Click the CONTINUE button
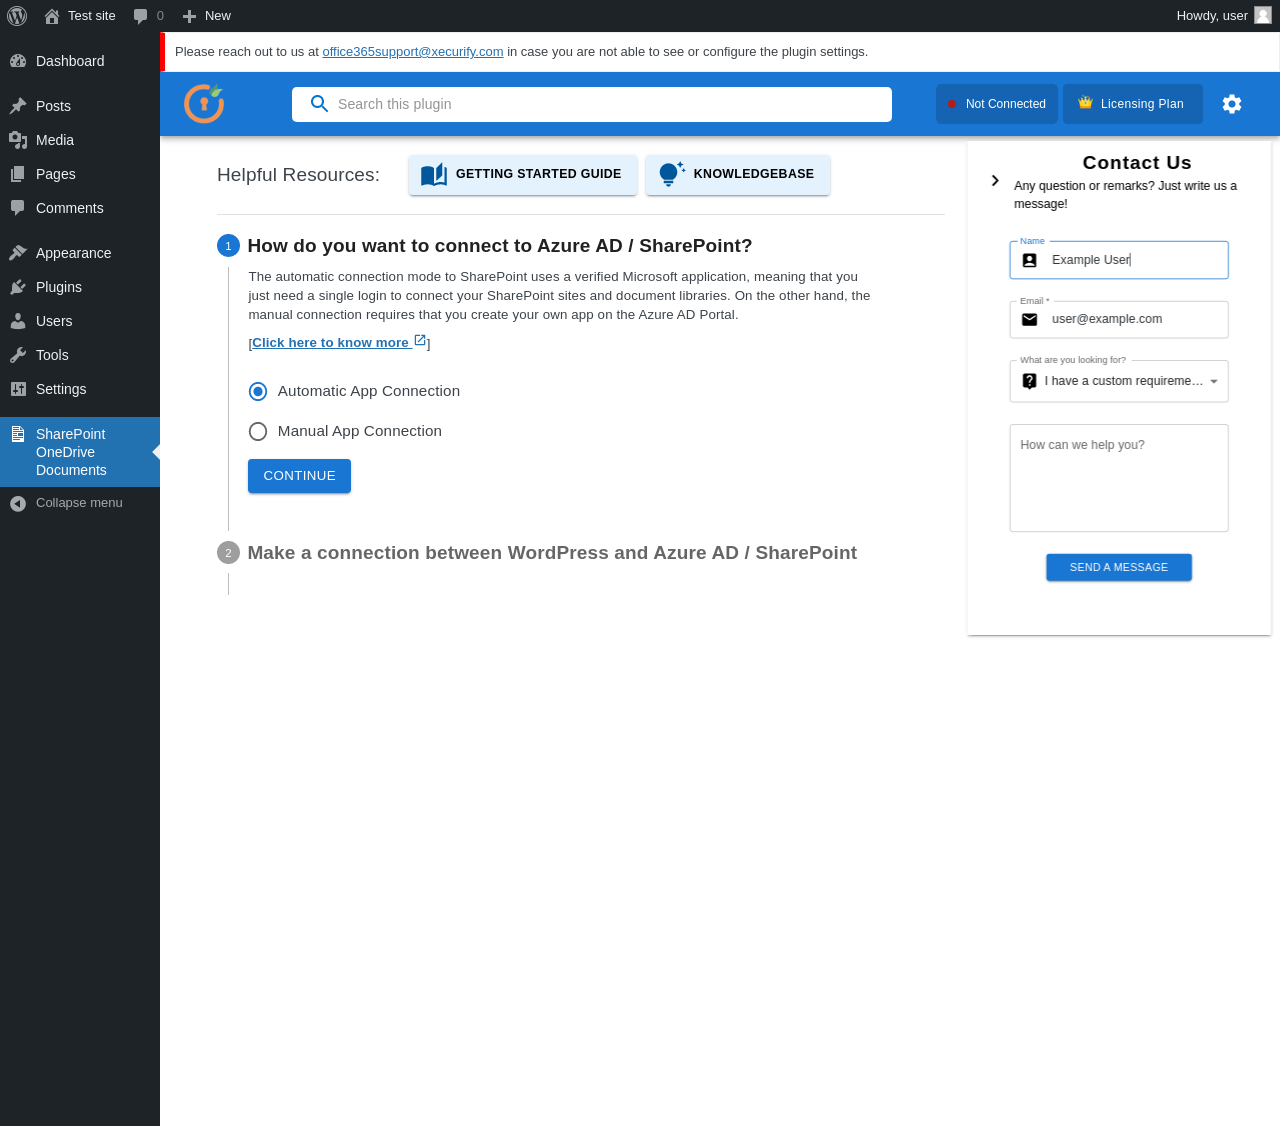The height and width of the screenshot is (1126, 1280). tap(299, 476)
